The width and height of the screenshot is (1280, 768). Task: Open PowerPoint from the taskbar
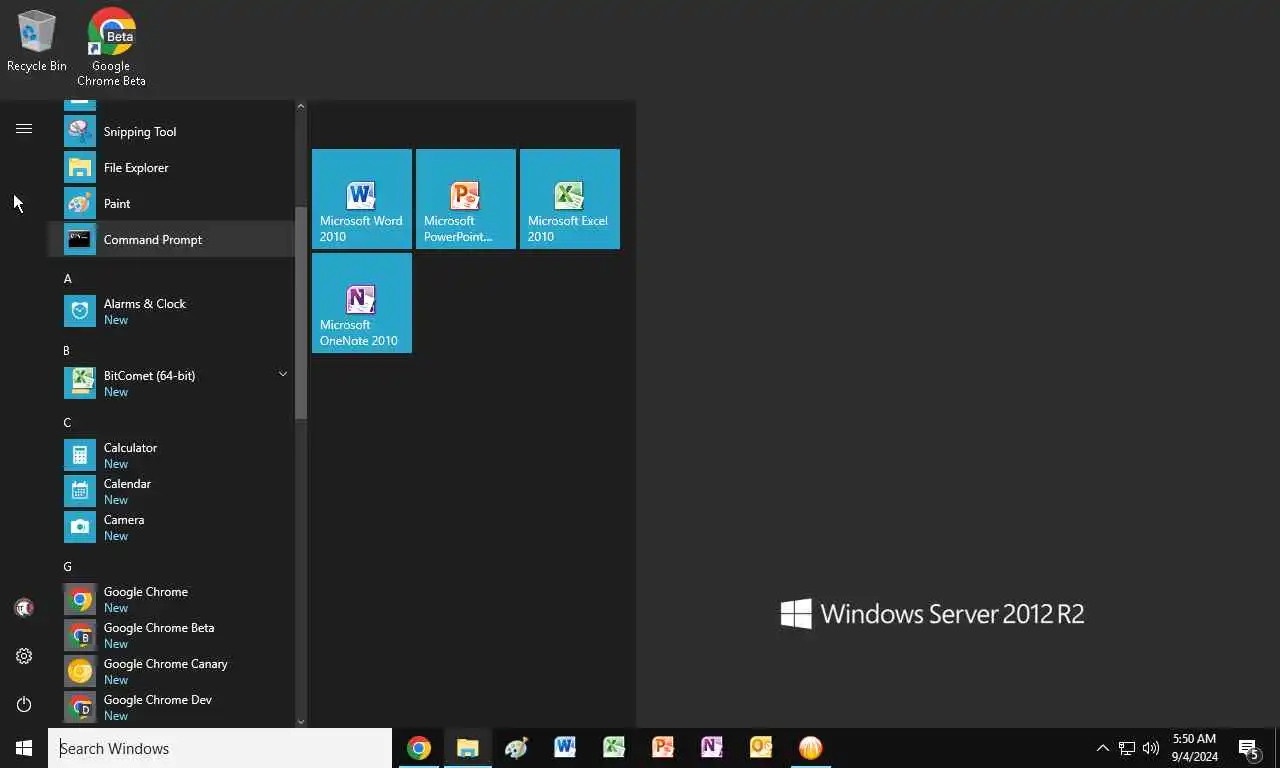[x=663, y=748]
